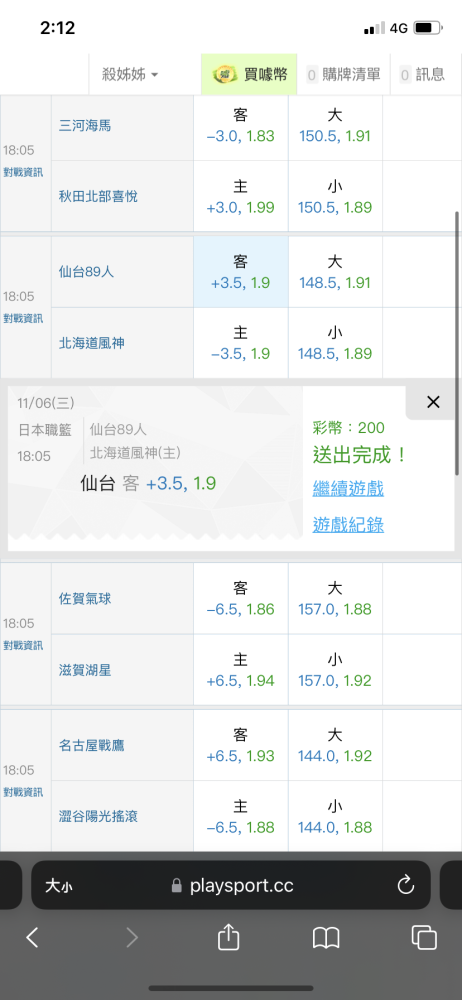Open the Safari tabs overview icon
The height and width of the screenshot is (1000, 462).
click(424, 937)
